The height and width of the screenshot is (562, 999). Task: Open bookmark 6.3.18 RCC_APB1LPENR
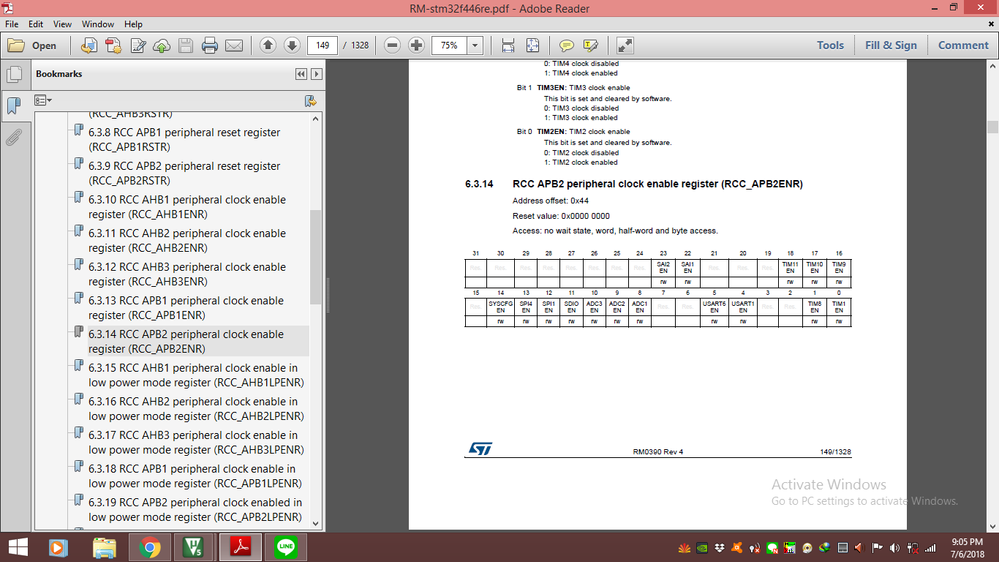pyautogui.click(x=195, y=476)
